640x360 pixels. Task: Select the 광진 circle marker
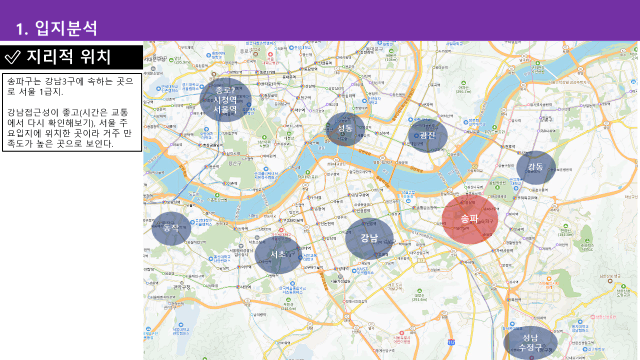[428, 136]
